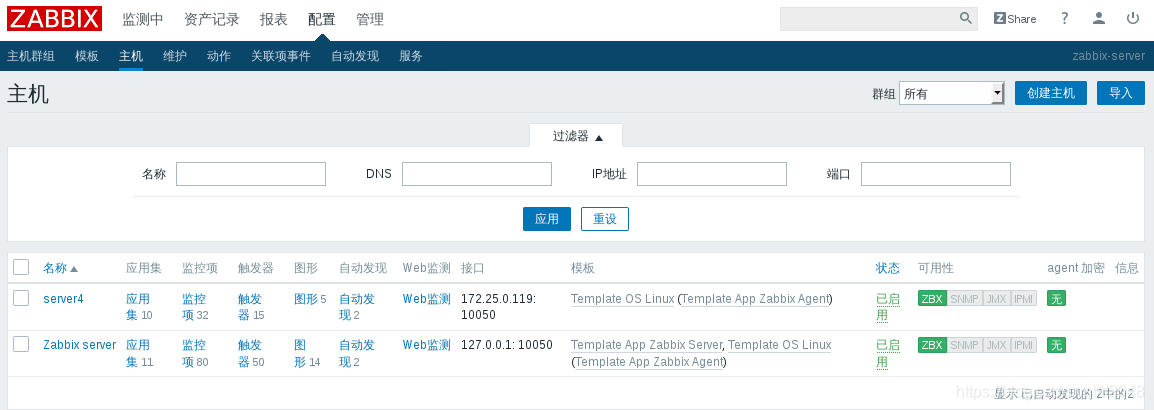This screenshot has height=410, width=1154.
Task: Open the user profile icon
Action: click(1099, 18)
